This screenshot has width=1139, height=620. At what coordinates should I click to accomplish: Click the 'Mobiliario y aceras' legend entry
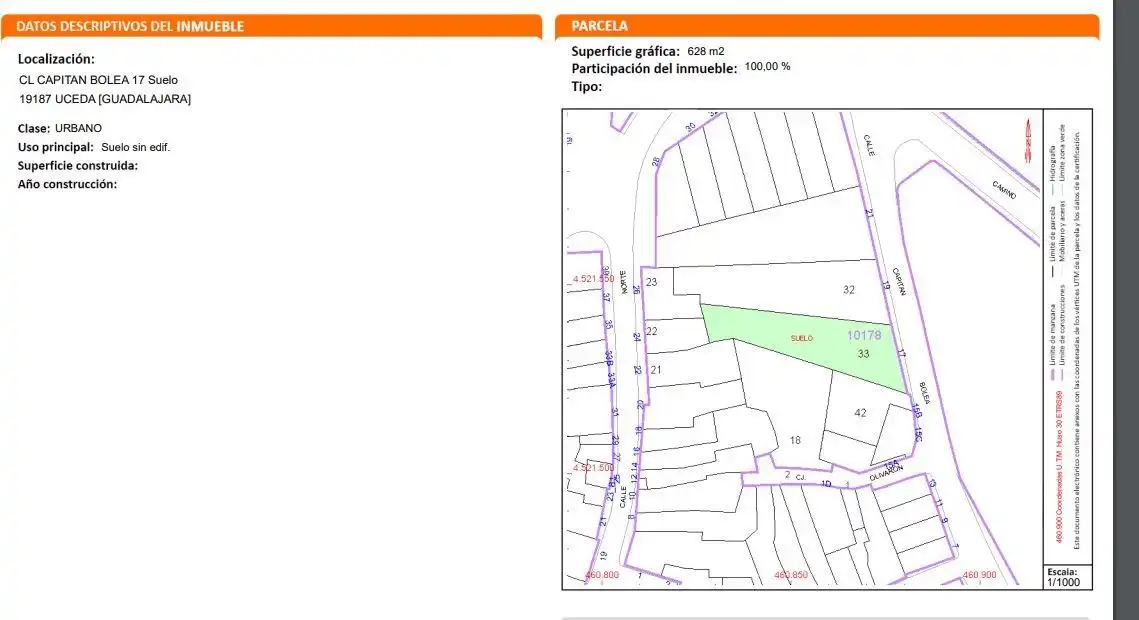pyautogui.click(x=1062, y=231)
